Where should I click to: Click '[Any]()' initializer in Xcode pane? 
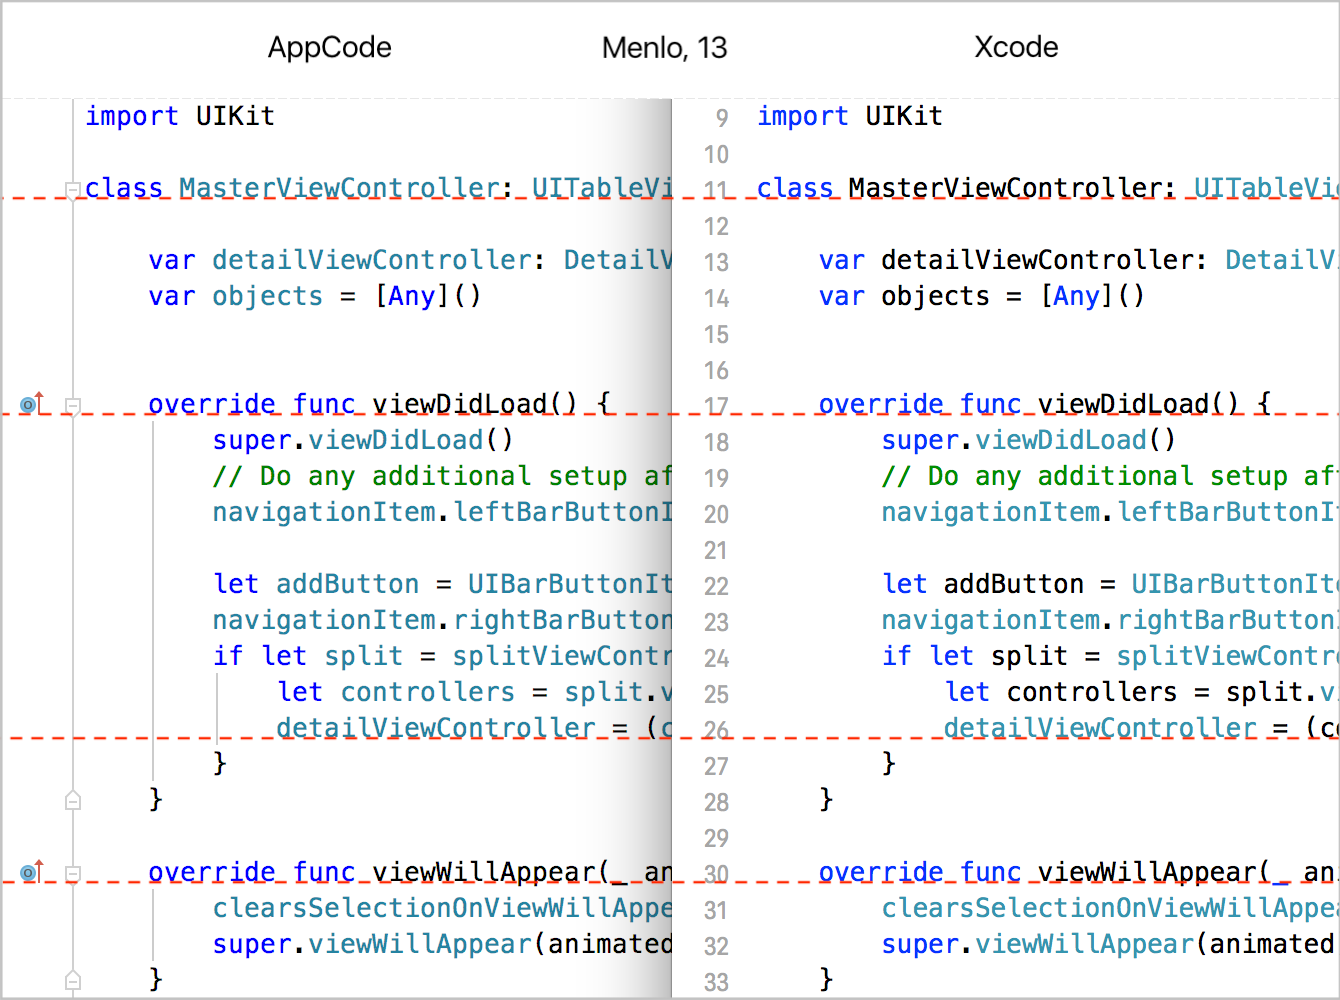point(1093,296)
